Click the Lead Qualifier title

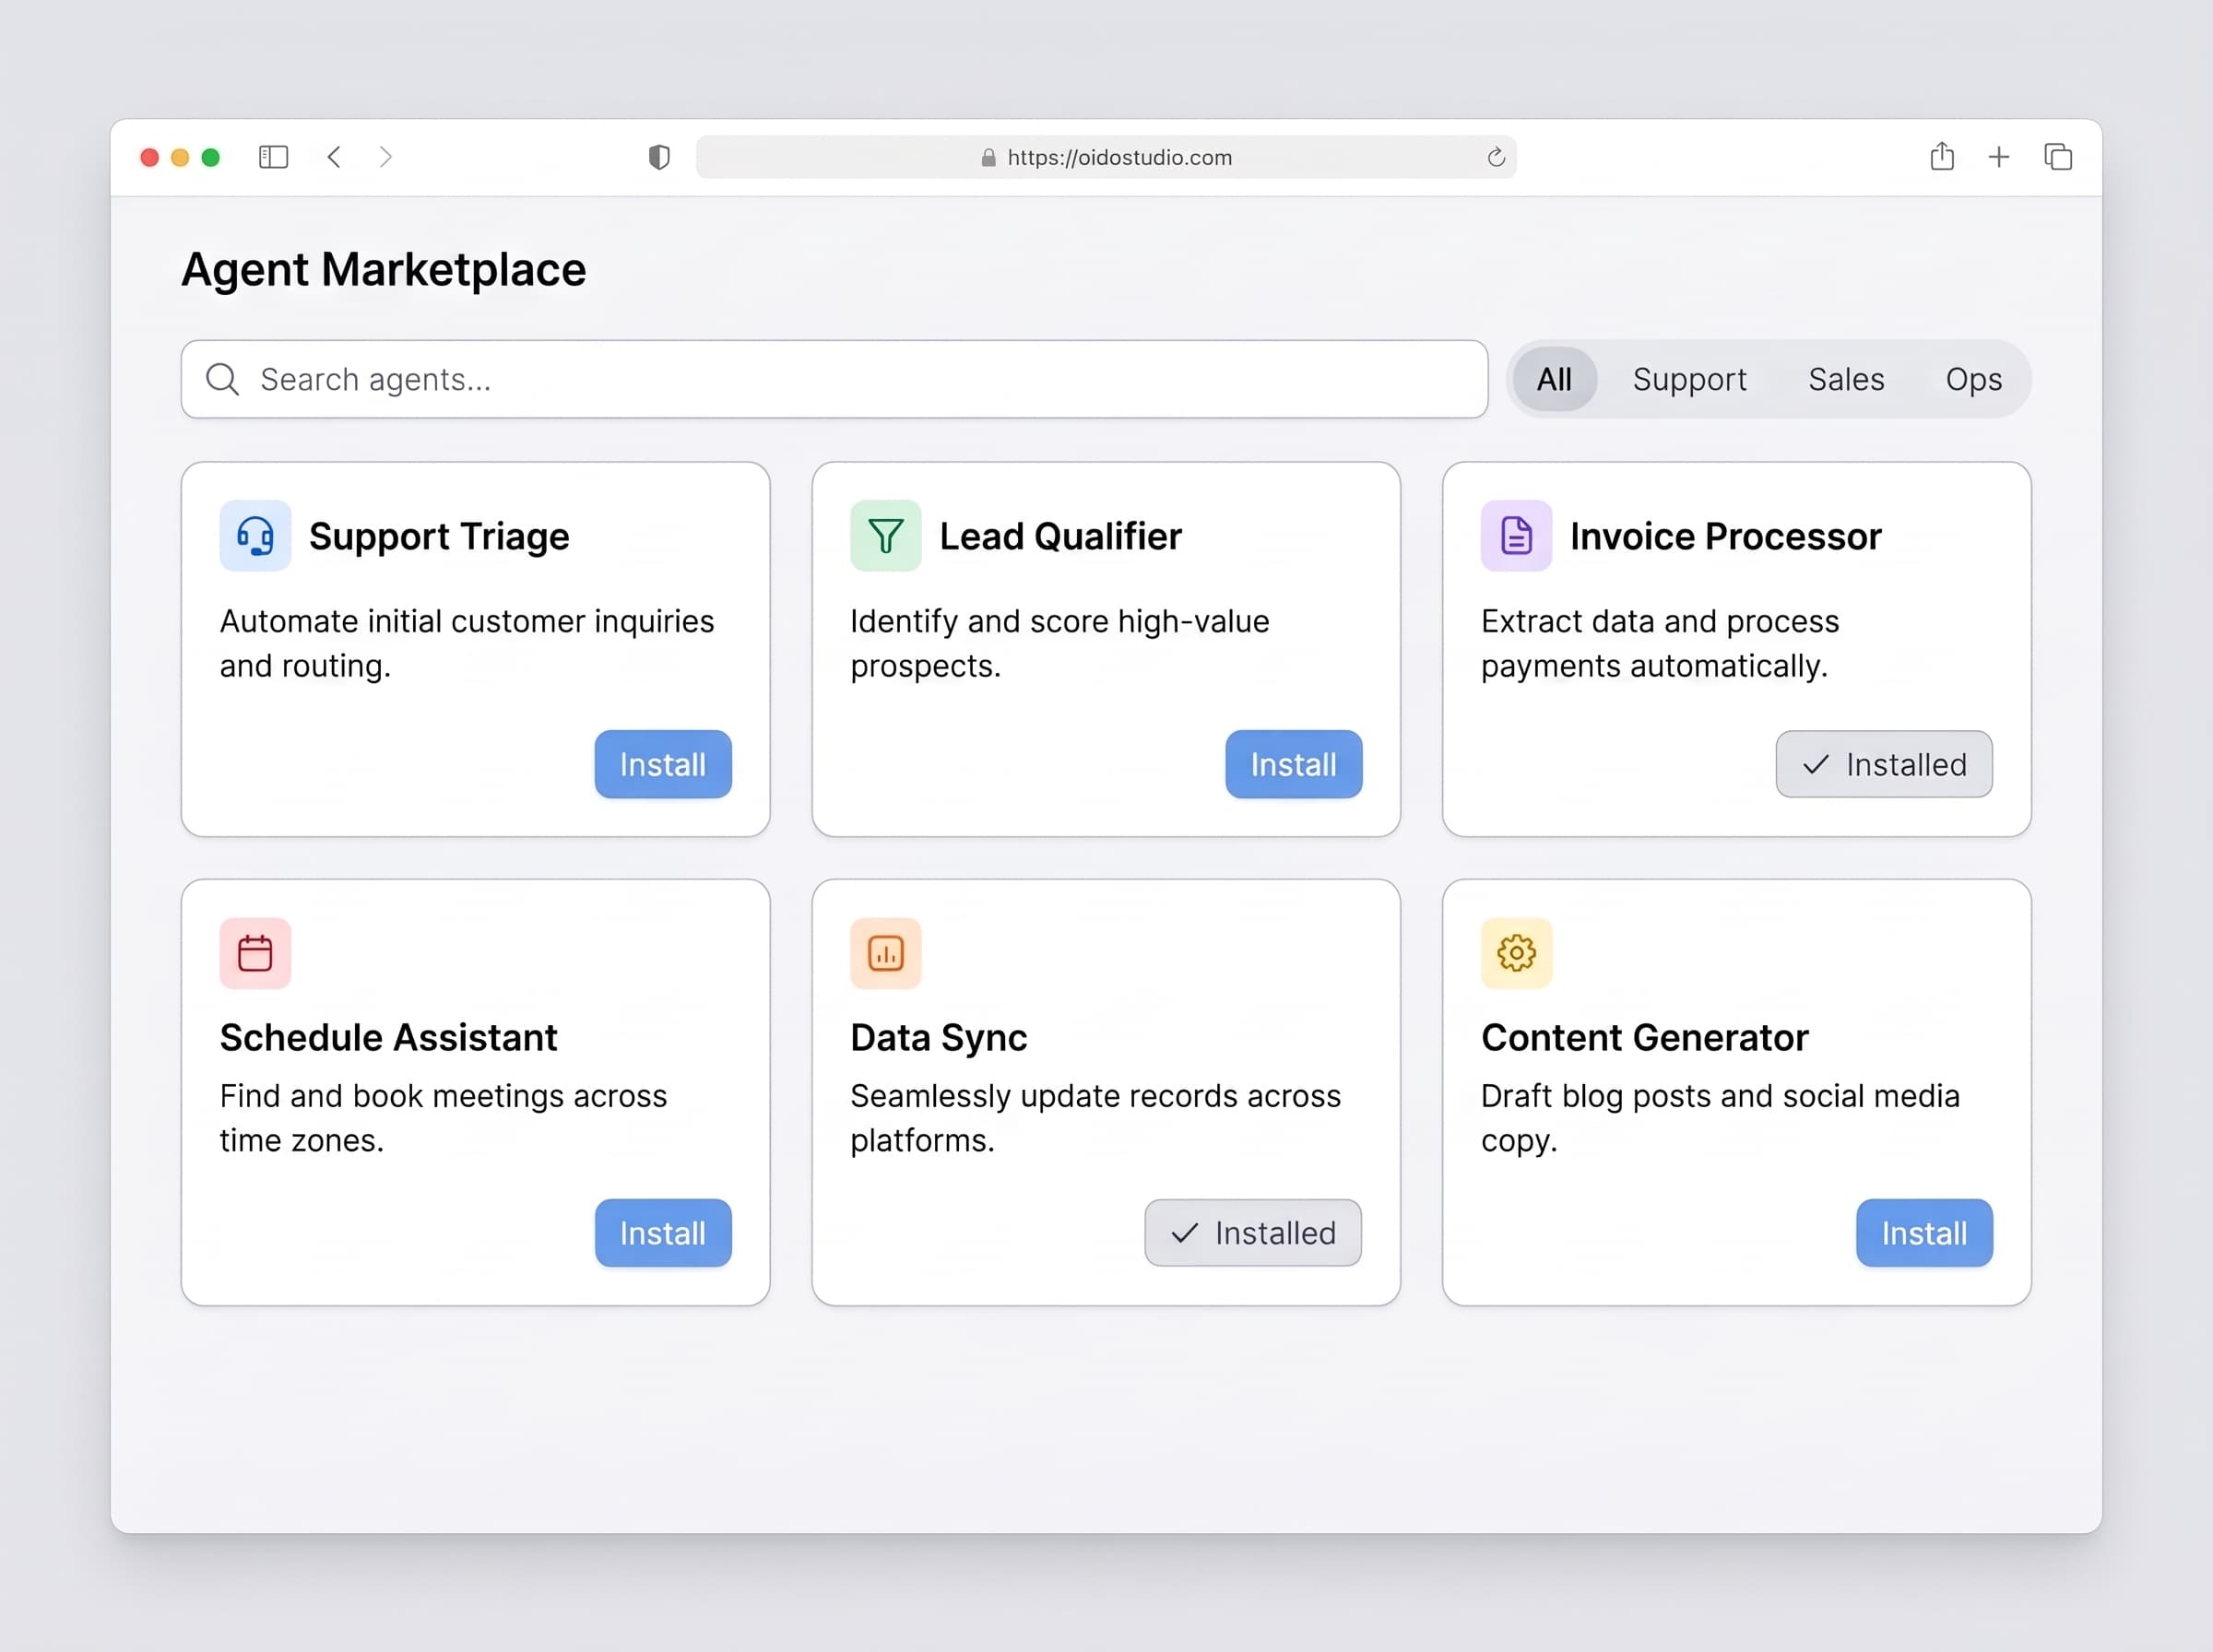pos(1060,537)
